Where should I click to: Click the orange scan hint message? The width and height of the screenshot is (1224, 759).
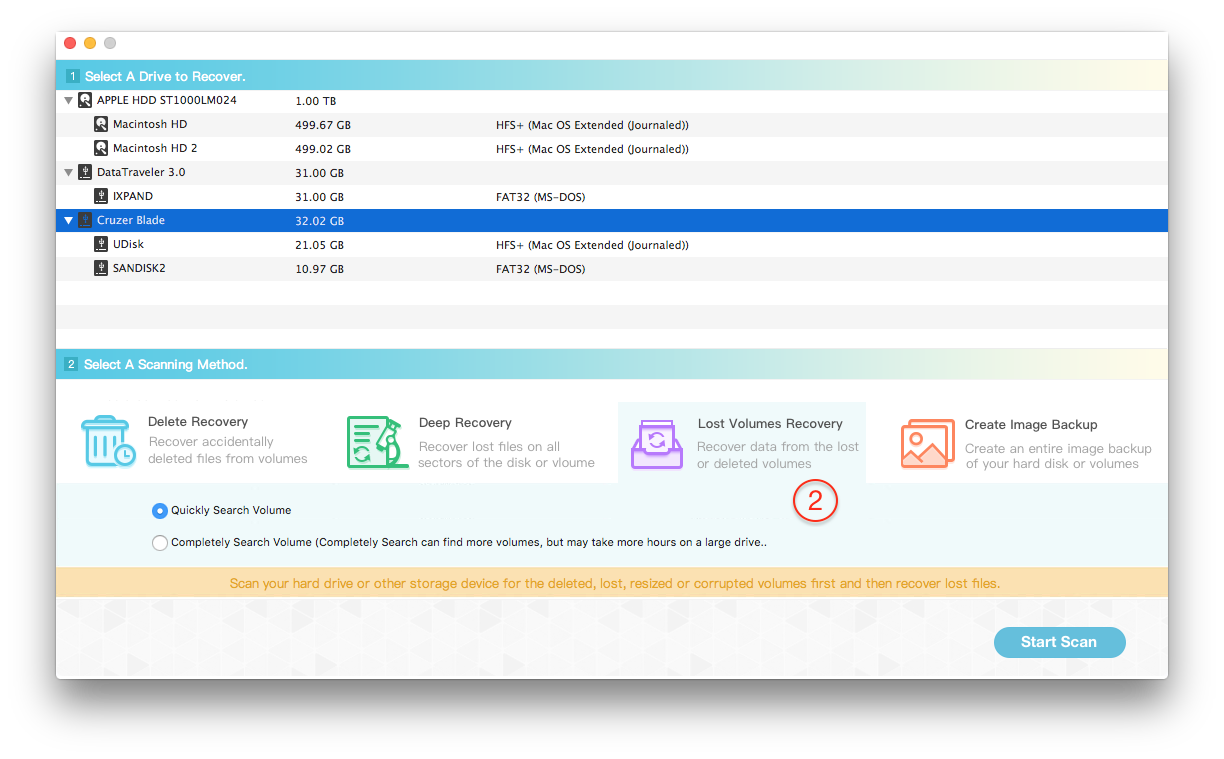pyautogui.click(x=614, y=583)
